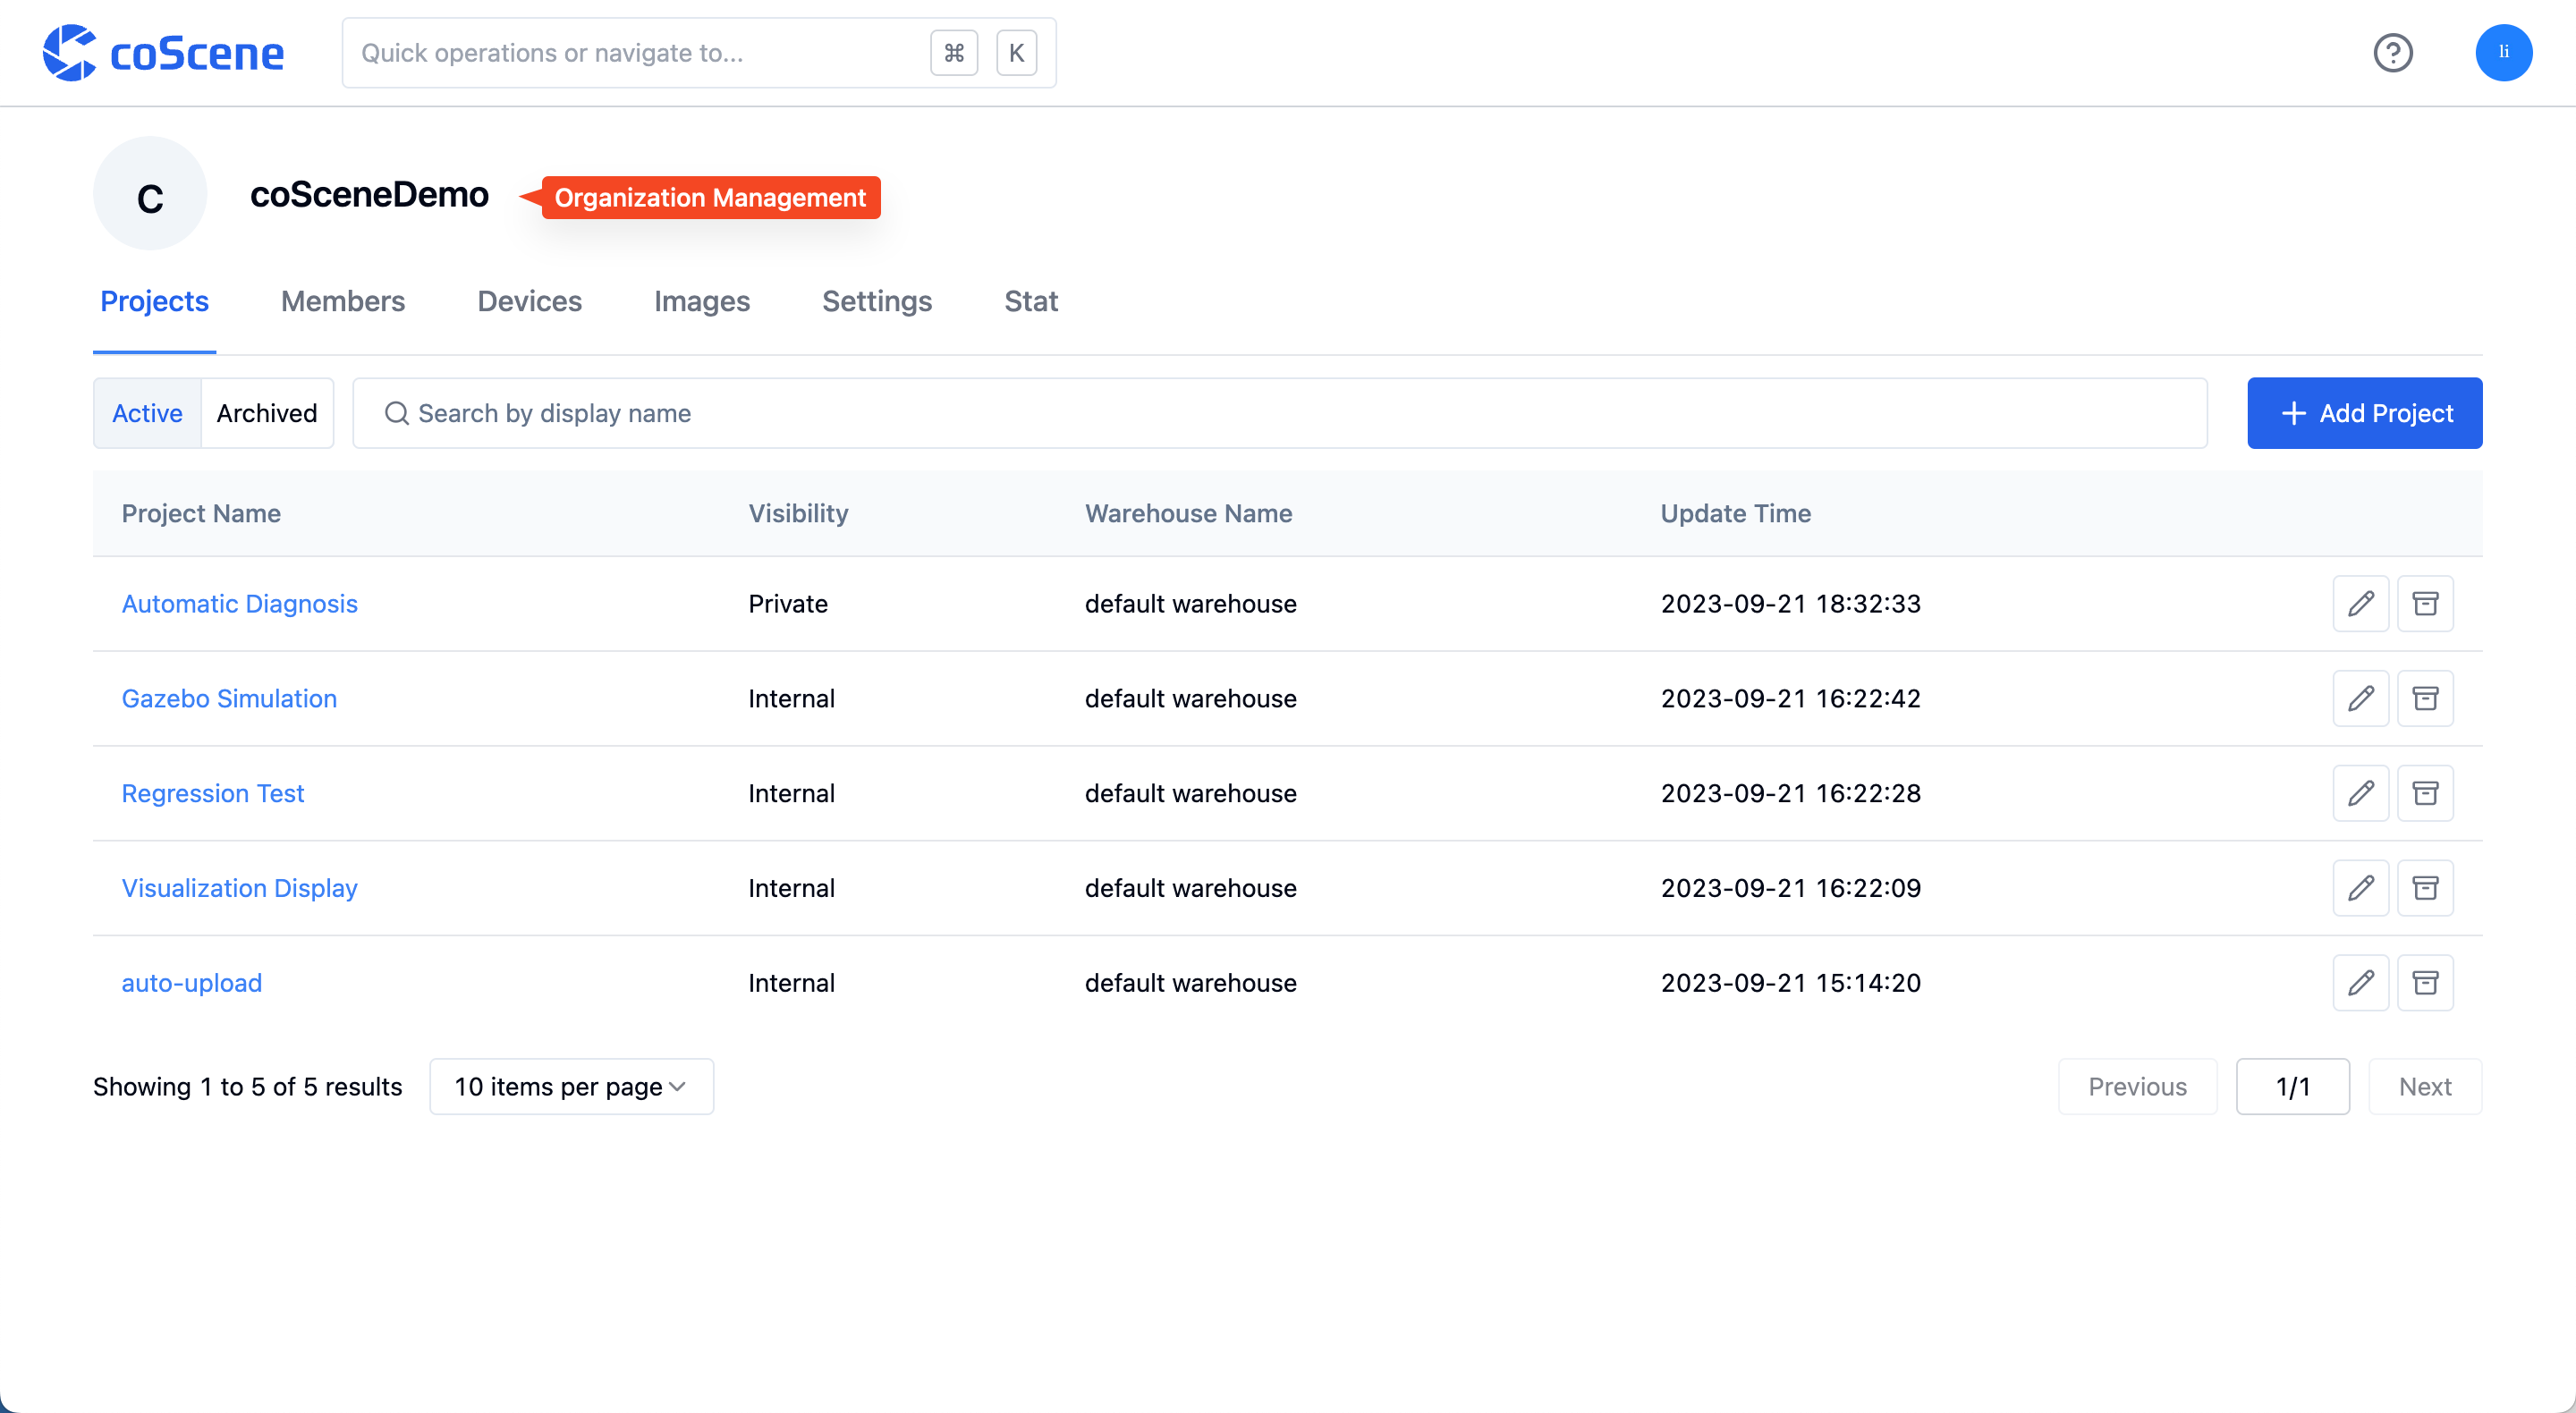Edit the Regression Test project

(2360, 793)
